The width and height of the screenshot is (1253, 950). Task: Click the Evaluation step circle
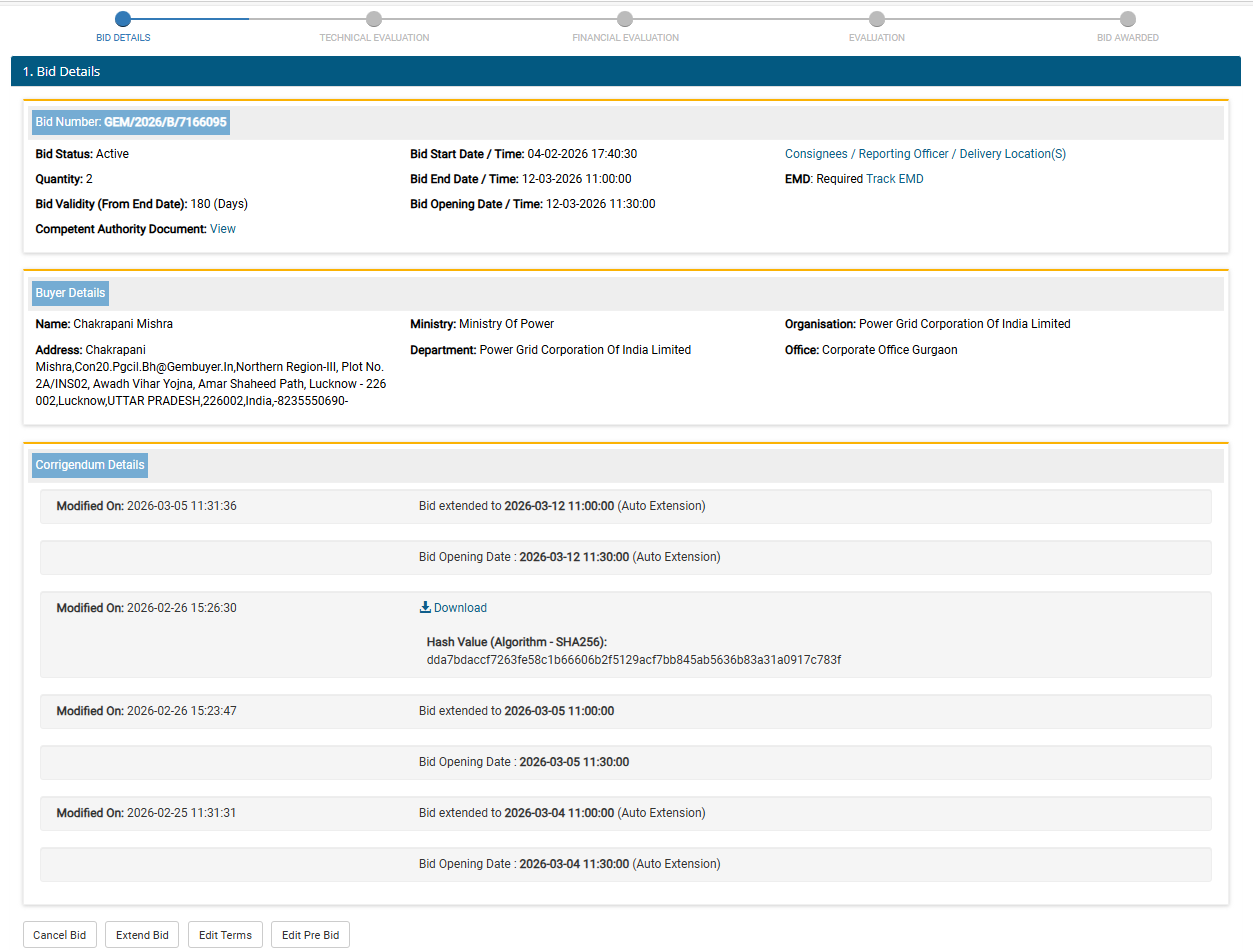877,19
